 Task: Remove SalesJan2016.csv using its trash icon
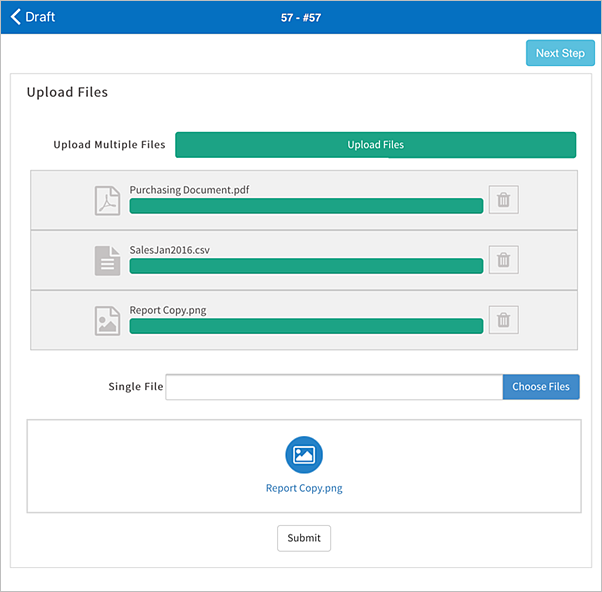[503, 260]
